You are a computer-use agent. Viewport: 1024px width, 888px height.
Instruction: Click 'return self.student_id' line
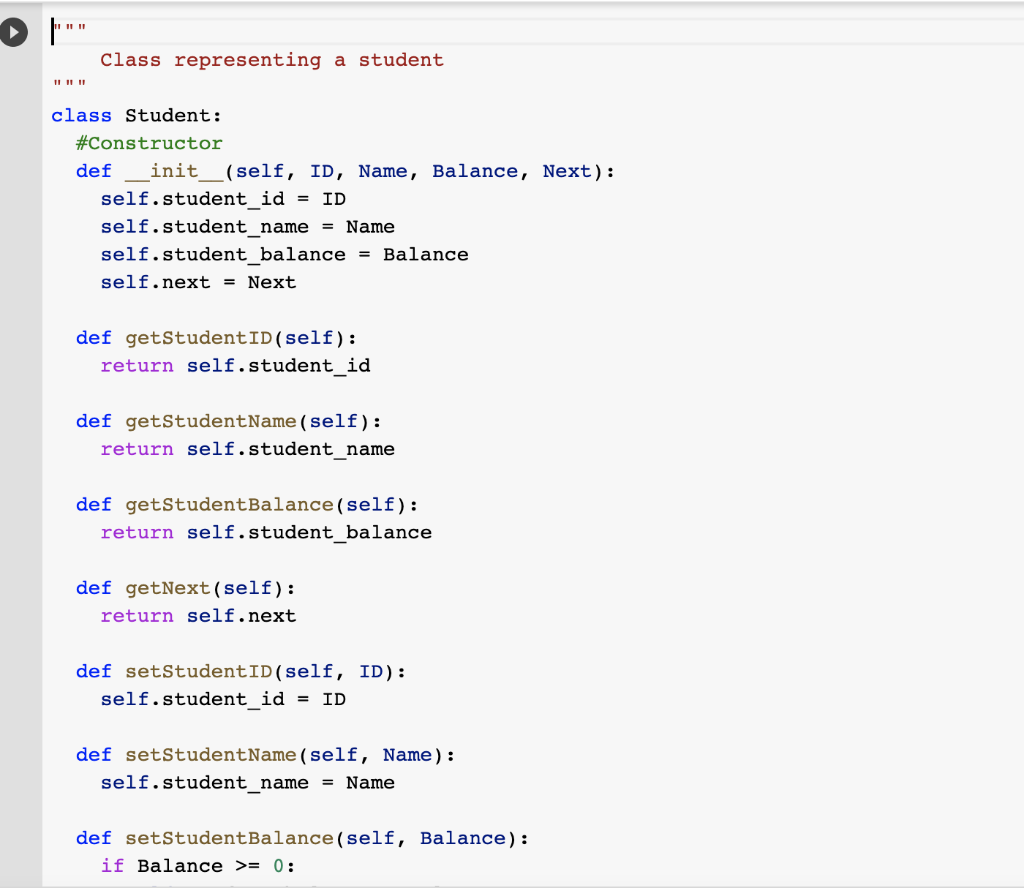coord(235,366)
